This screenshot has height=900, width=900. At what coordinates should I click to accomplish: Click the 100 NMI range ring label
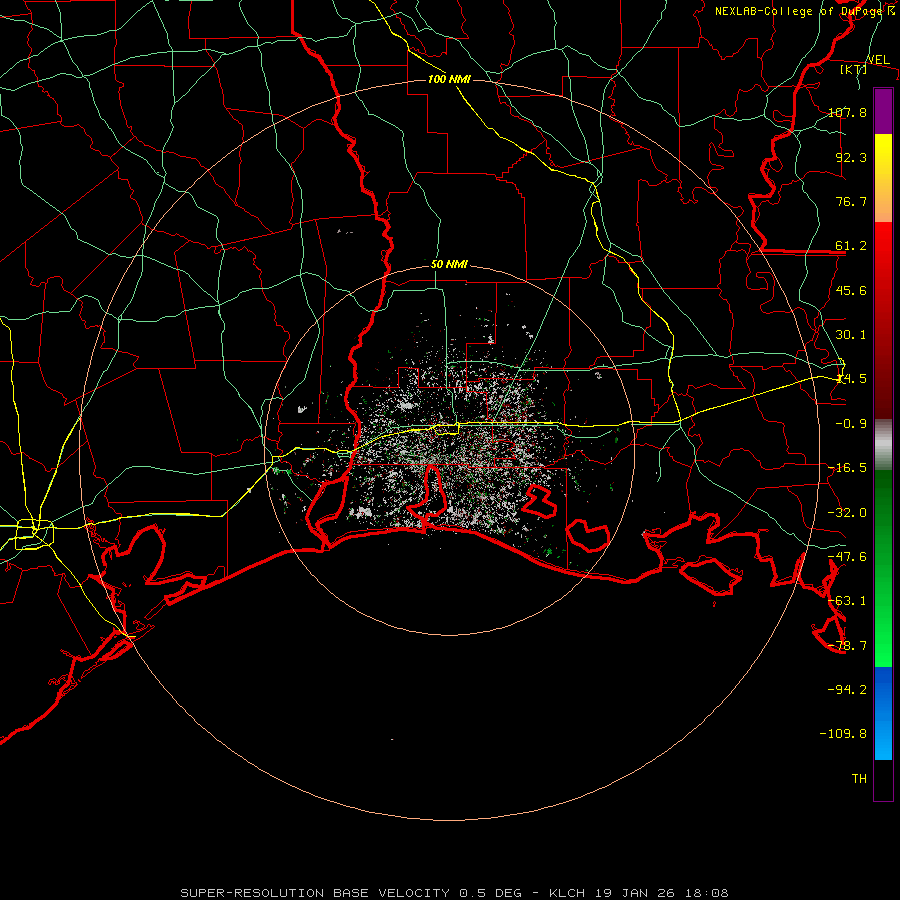449,79
